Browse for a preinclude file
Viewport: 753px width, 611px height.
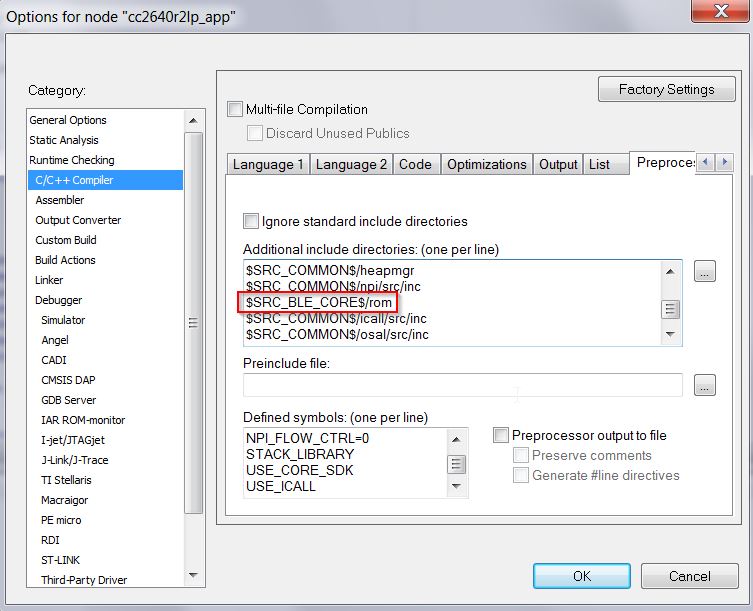(x=704, y=384)
